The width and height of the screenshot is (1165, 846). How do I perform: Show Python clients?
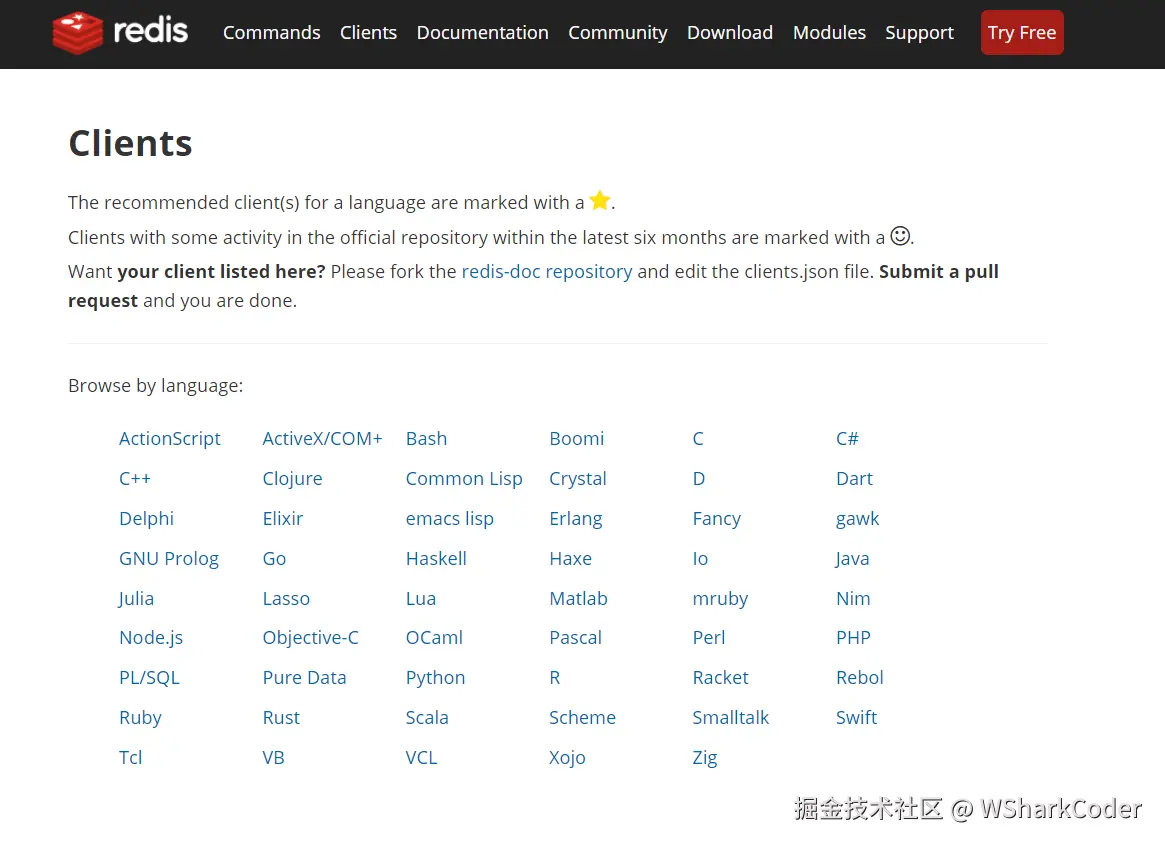[x=435, y=678]
